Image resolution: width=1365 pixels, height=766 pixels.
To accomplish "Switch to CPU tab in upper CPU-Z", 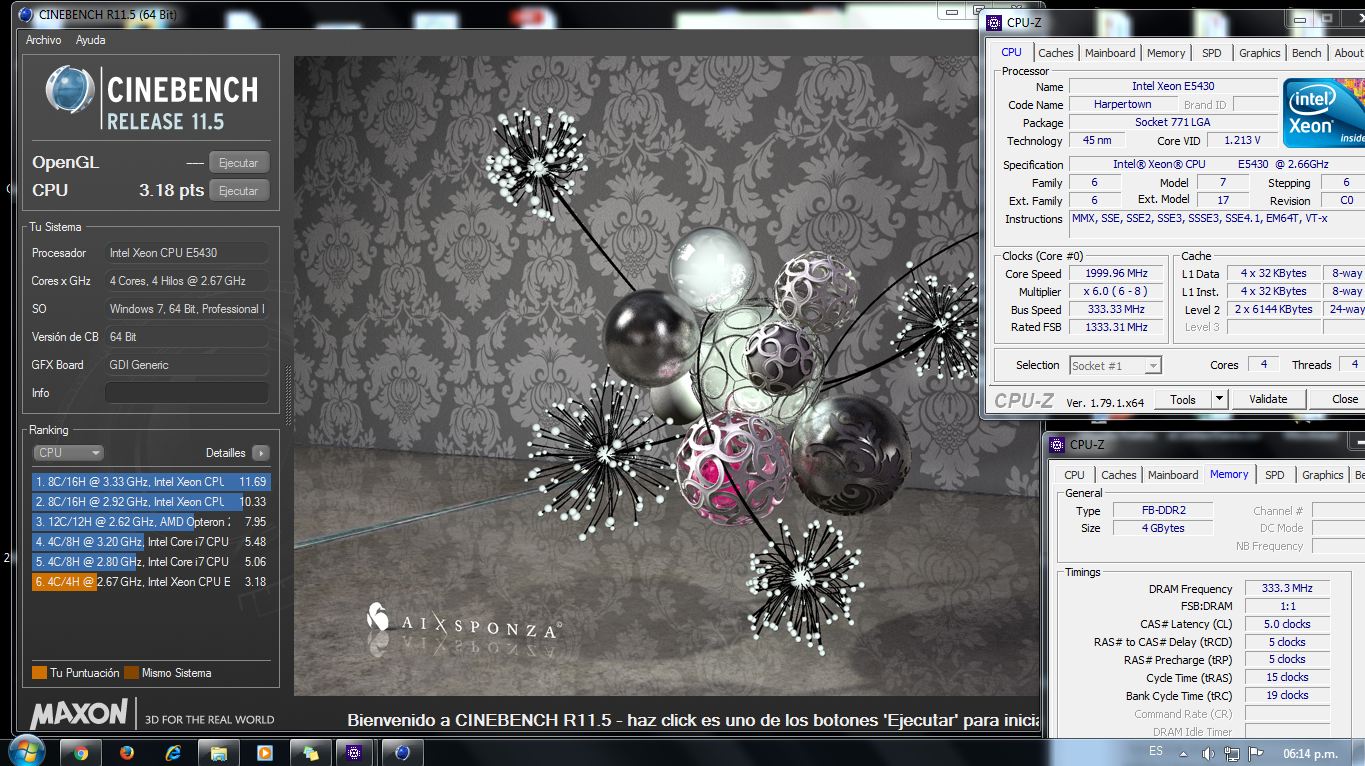I will pos(1011,53).
